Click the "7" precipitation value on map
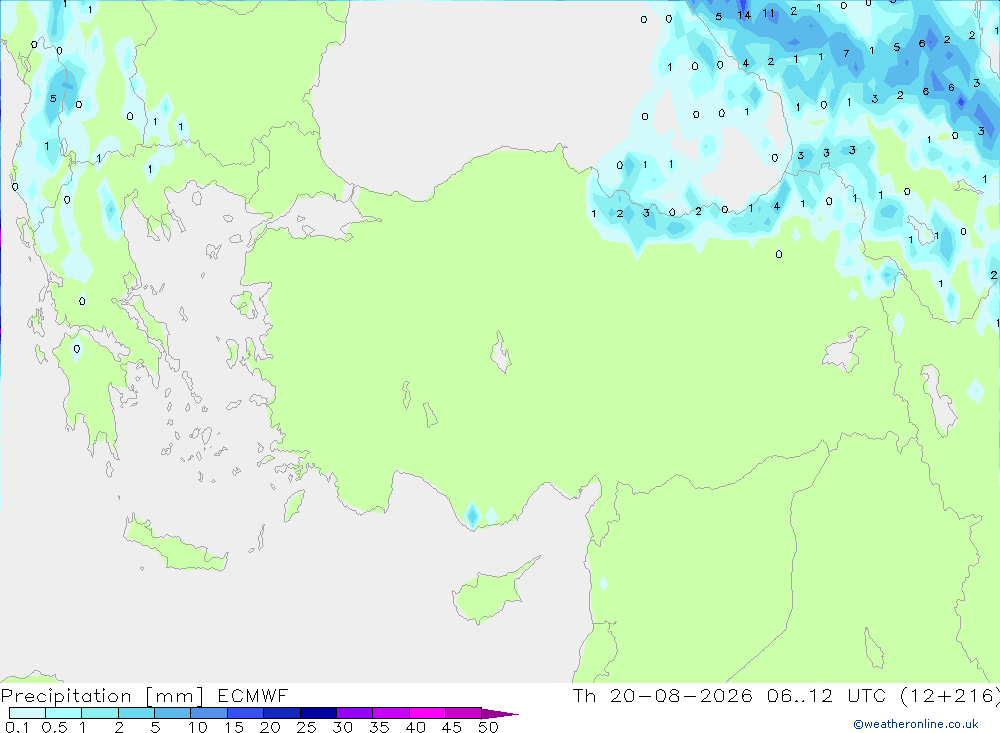The height and width of the screenshot is (733, 1000). point(846,54)
